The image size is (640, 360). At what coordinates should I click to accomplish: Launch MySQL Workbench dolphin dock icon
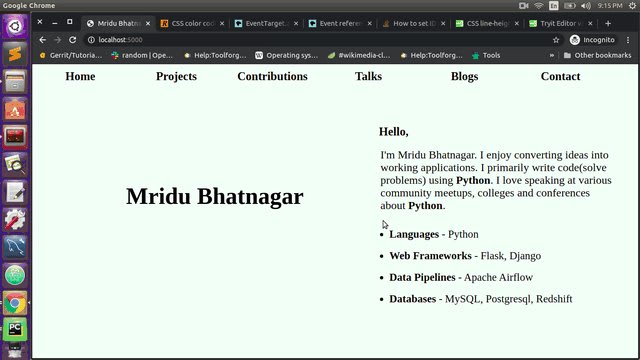coord(15,247)
